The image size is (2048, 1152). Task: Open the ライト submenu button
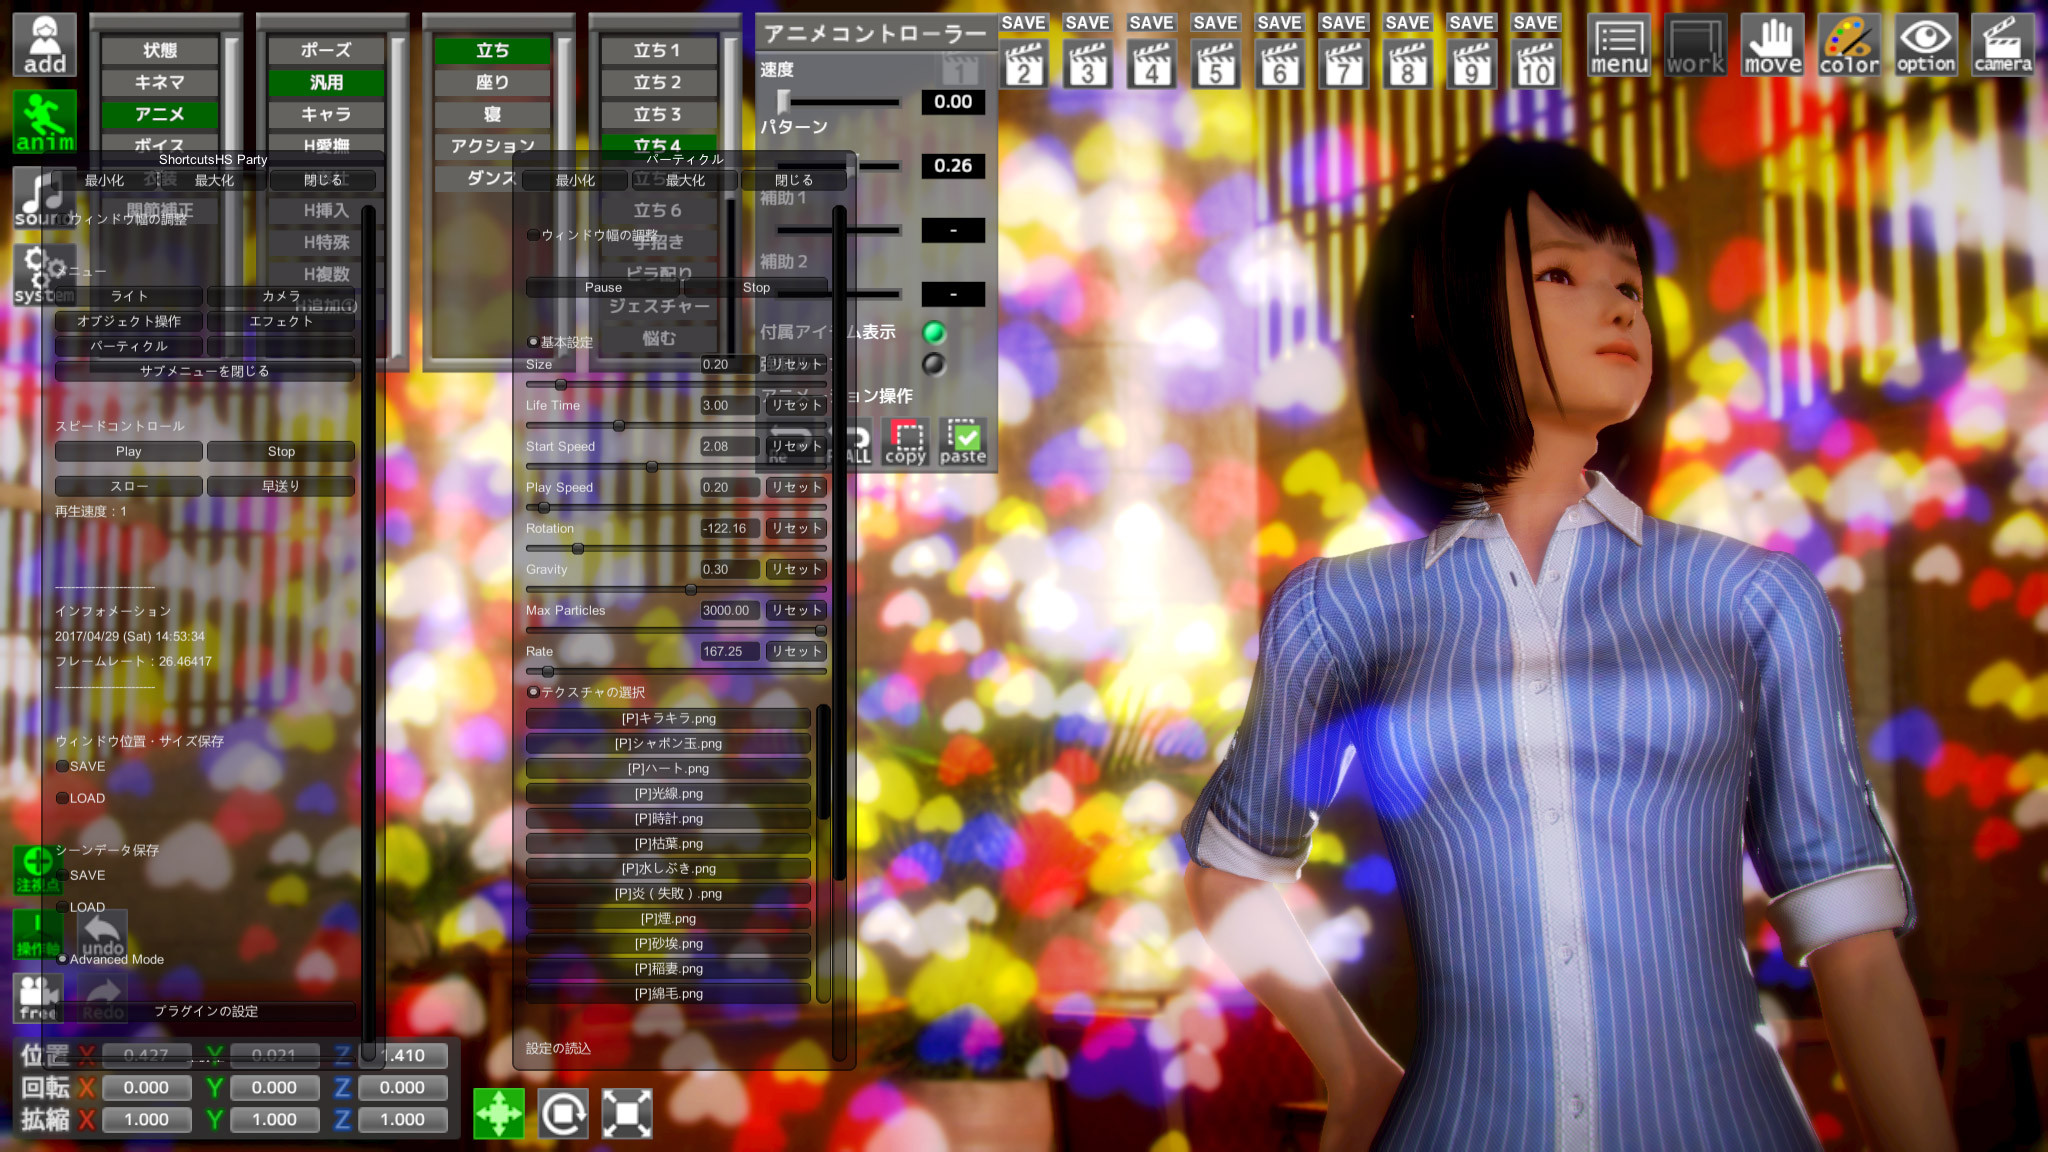(129, 296)
